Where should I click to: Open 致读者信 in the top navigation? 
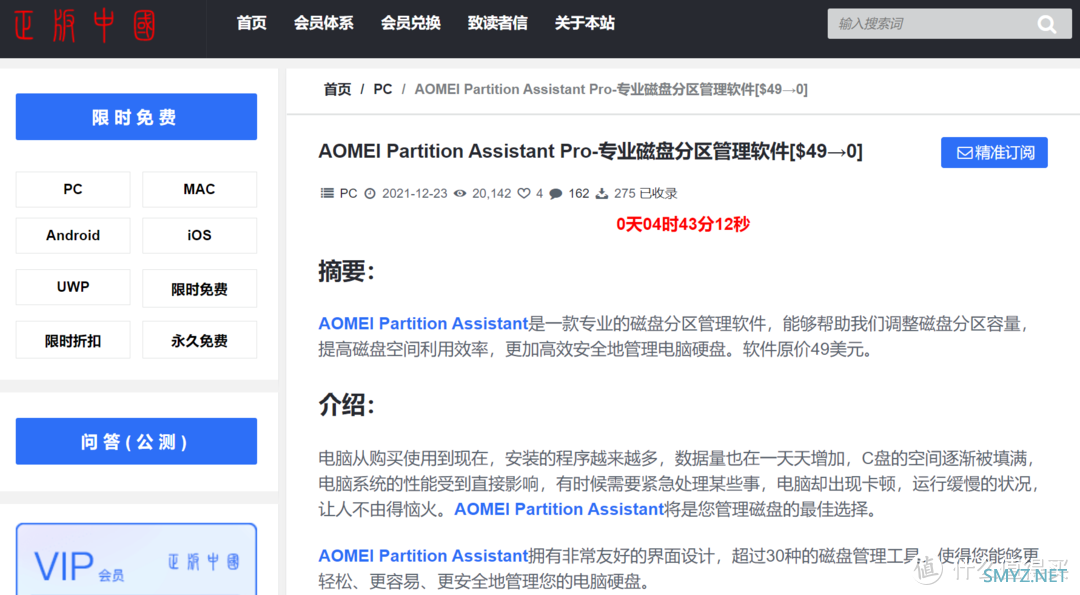click(x=497, y=23)
